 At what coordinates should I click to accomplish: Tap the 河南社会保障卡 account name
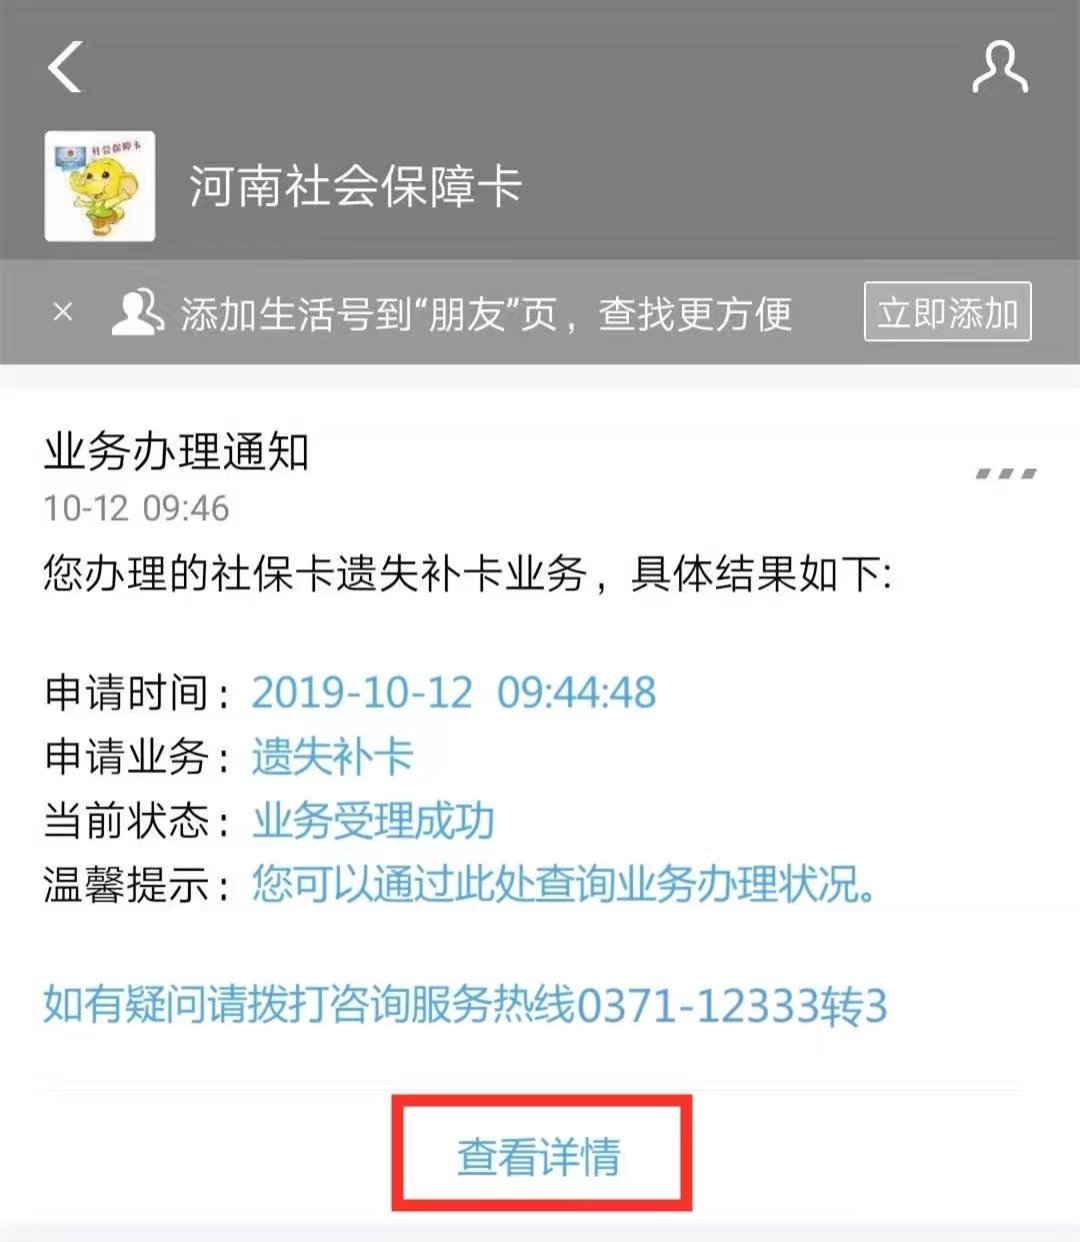pos(355,186)
